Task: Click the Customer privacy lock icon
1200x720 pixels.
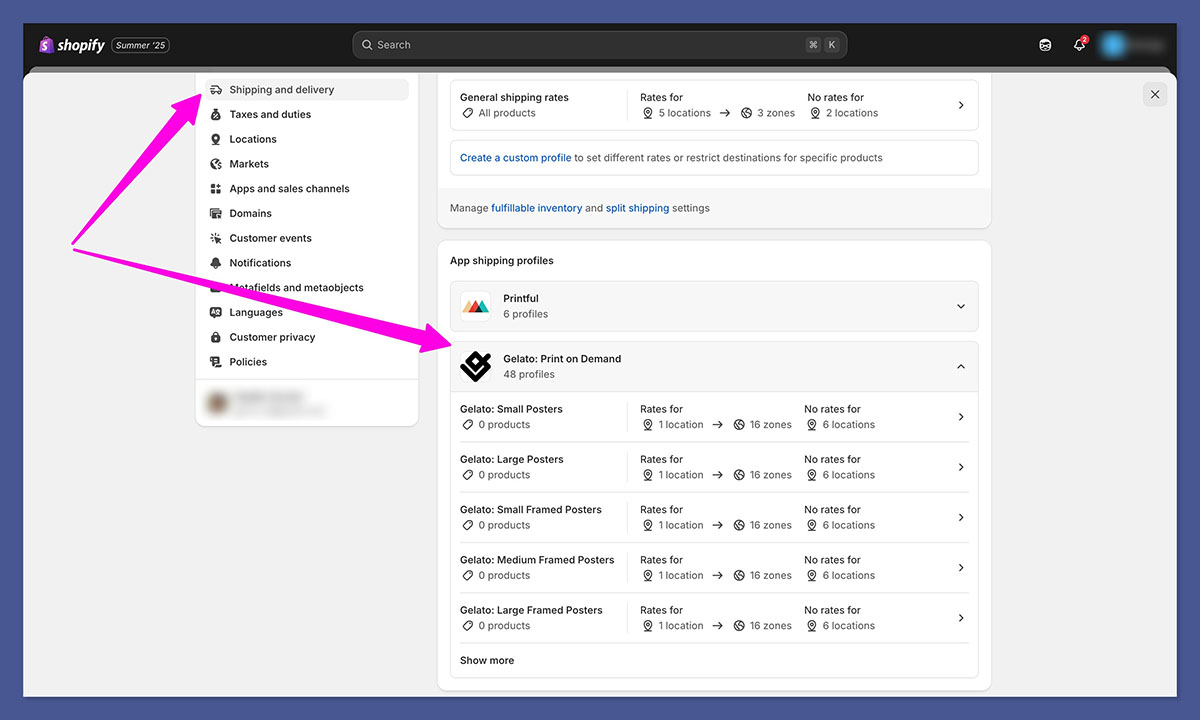Action: (x=216, y=337)
